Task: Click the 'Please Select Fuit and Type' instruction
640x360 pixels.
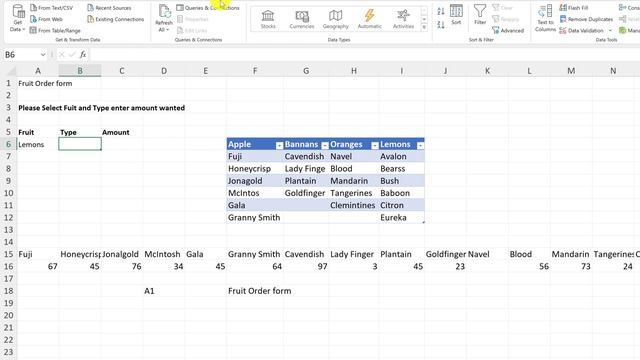Action: click(x=102, y=108)
